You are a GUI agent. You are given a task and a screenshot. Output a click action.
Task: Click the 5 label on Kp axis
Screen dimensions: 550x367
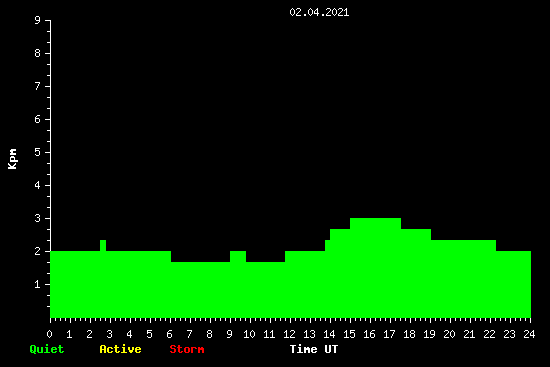pos(38,152)
